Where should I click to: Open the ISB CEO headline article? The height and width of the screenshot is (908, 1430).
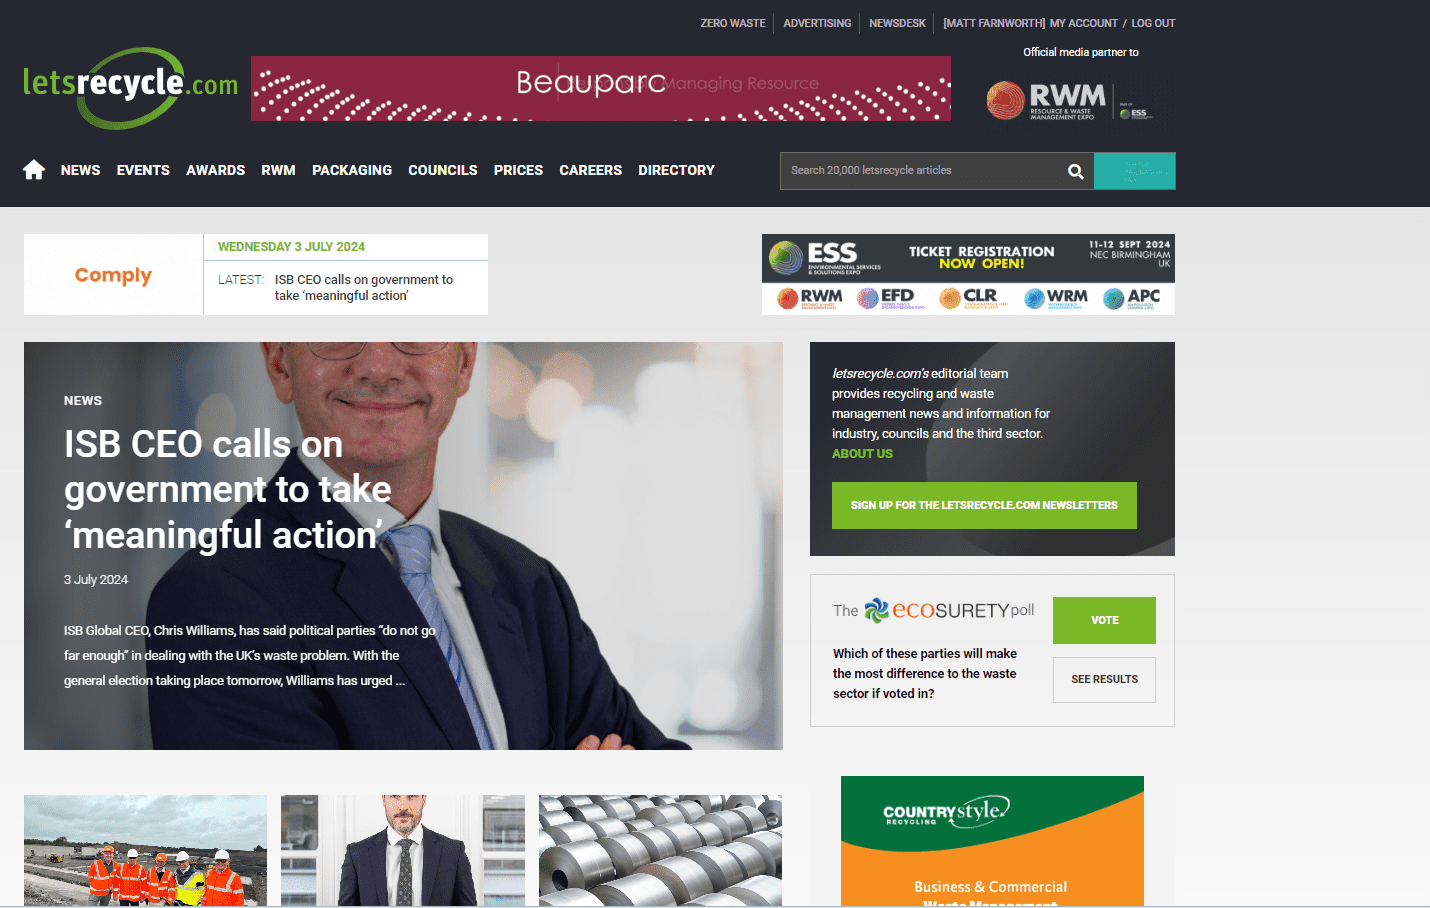point(227,490)
